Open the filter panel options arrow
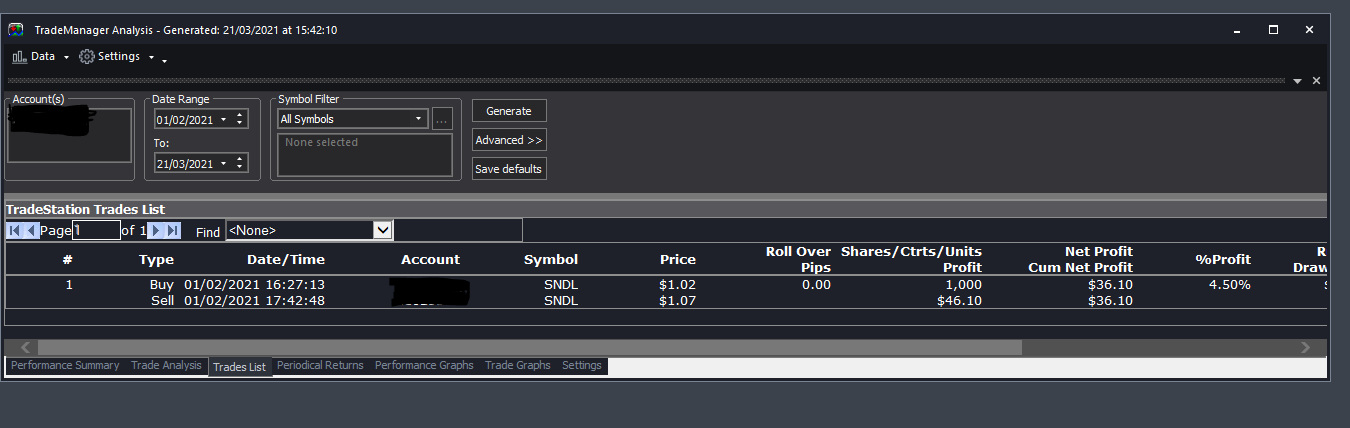Screen dimensions: 1350x428 tap(1297, 81)
